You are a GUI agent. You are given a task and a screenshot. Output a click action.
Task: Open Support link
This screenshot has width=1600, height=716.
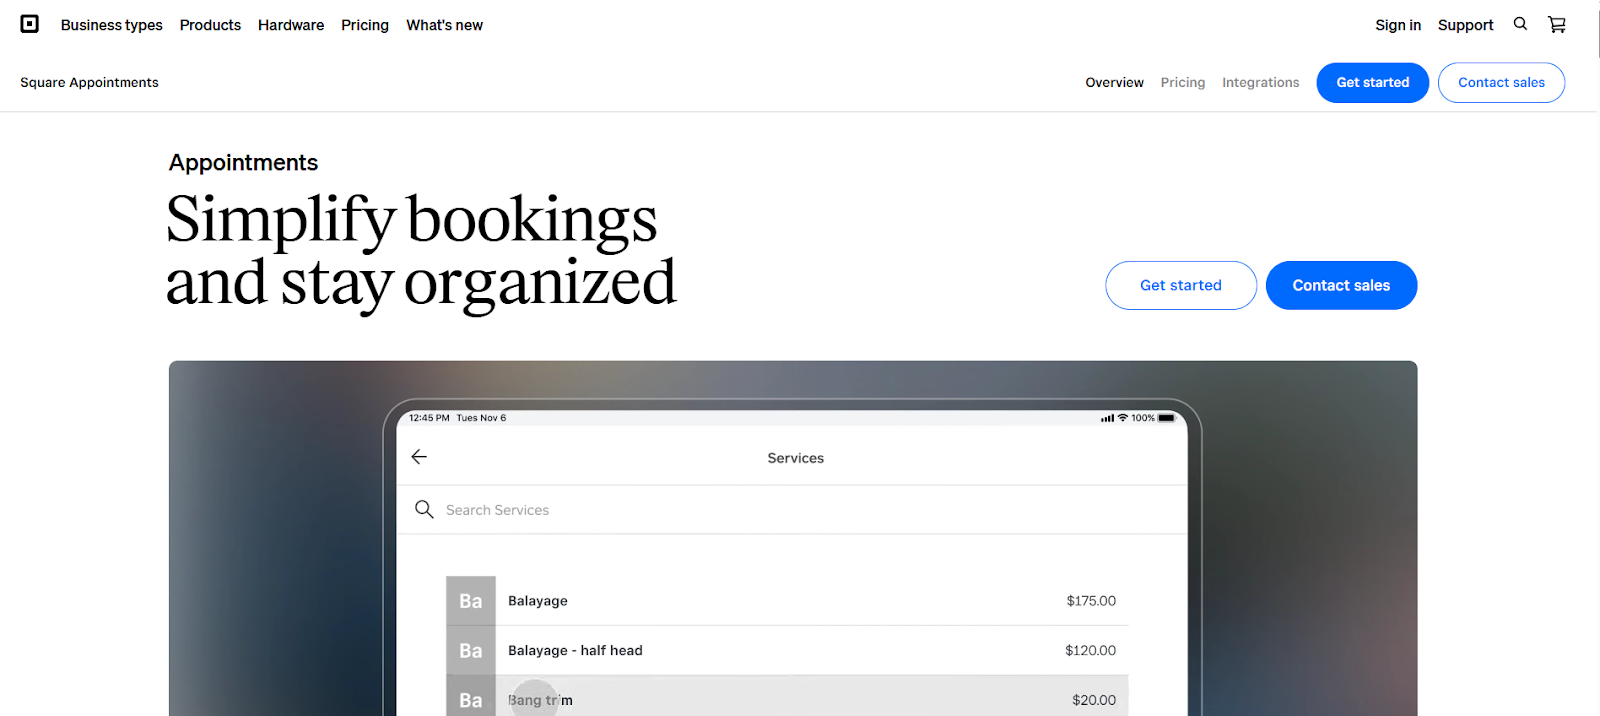1465,25
